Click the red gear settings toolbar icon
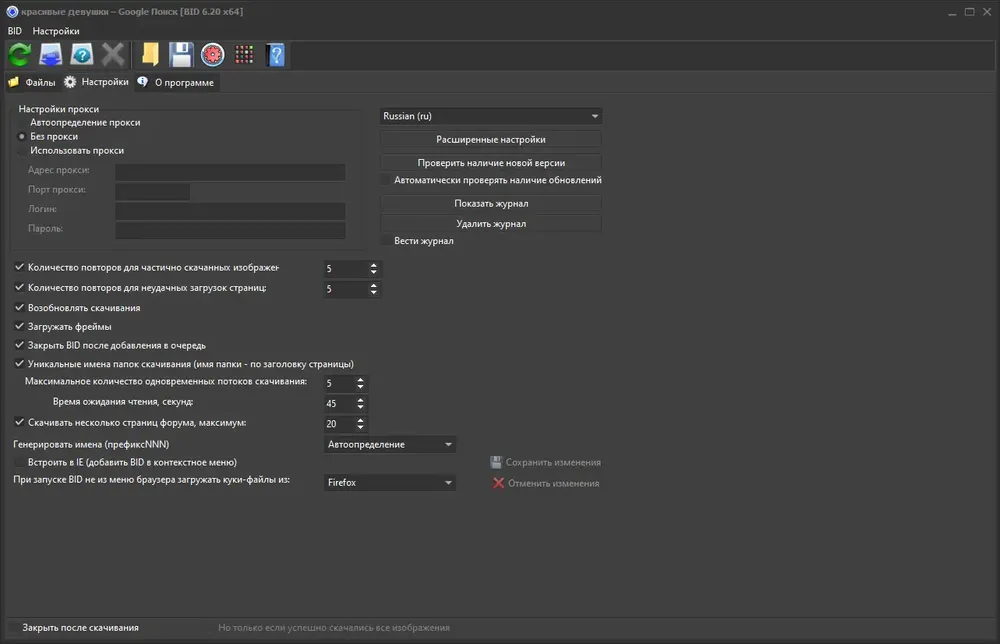Screen dimensions: 1000x644 pos(212,55)
